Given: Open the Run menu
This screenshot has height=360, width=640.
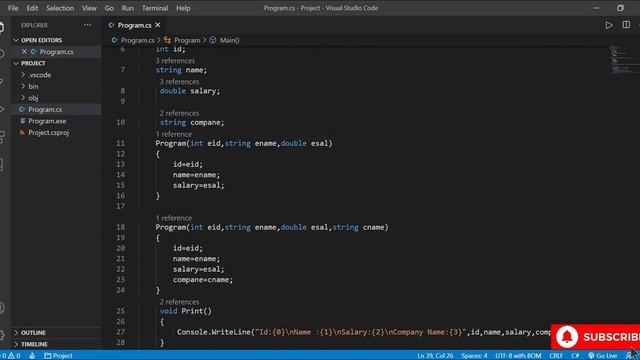Looking at the screenshot, I should coord(128,8).
